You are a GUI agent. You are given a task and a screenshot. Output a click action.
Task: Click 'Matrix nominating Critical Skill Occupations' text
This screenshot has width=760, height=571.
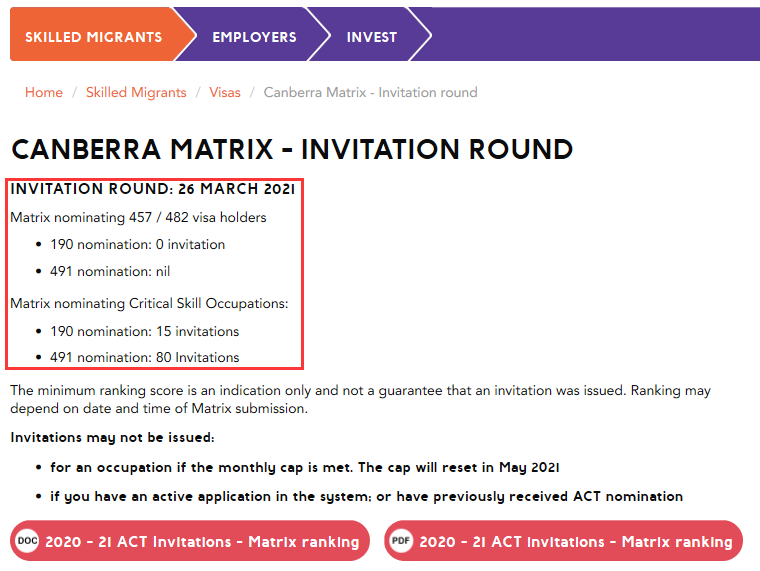(149, 303)
